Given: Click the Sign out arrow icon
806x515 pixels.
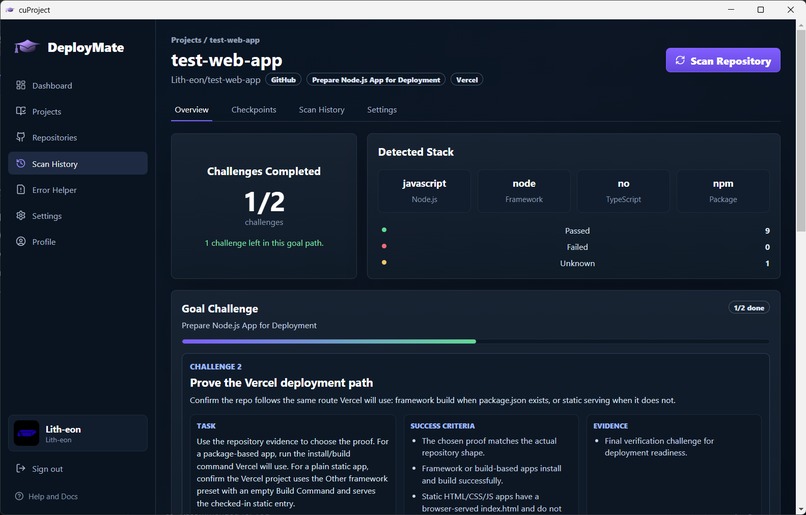Looking at the screenshot, I should (x=21, y=468).
